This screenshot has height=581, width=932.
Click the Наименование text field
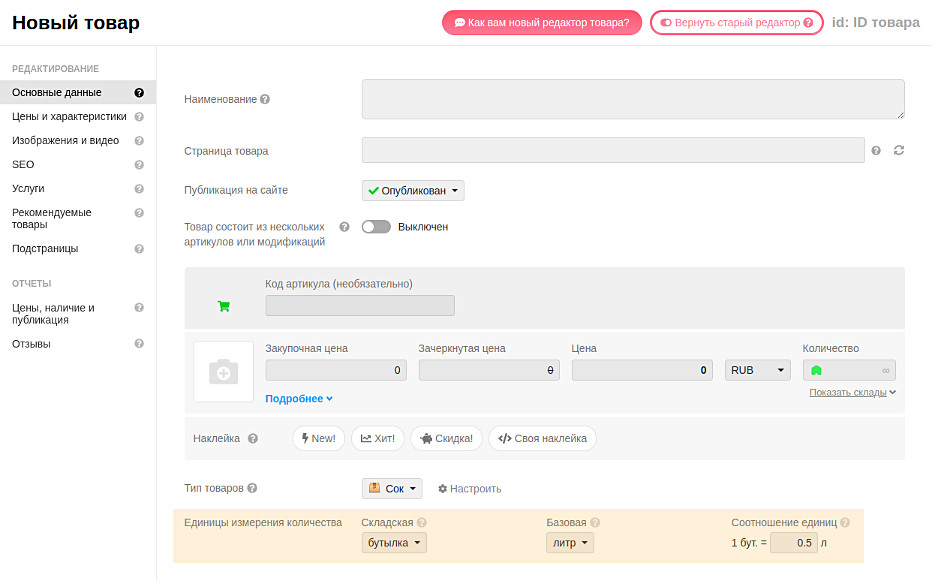(x=633, y=100)
